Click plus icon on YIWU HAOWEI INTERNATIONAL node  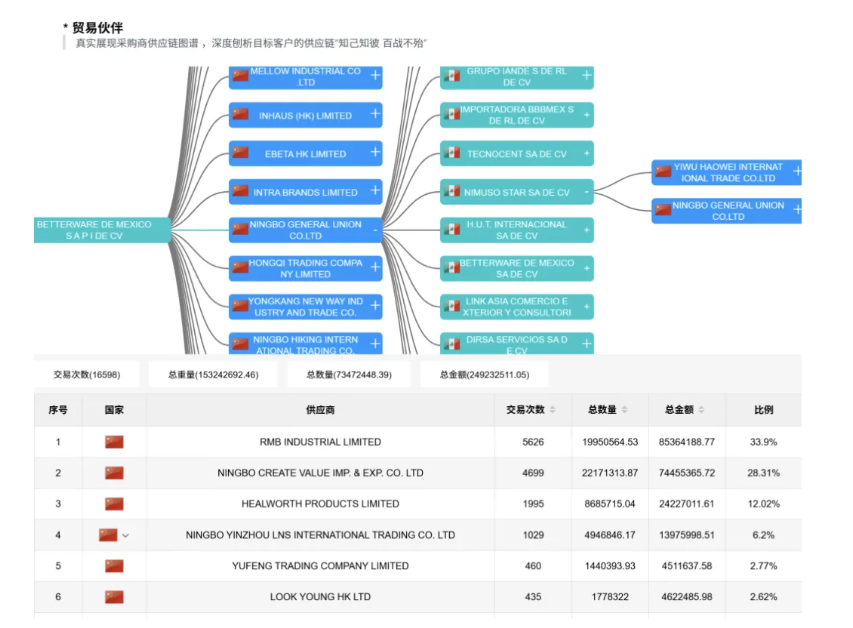[797, 172]
